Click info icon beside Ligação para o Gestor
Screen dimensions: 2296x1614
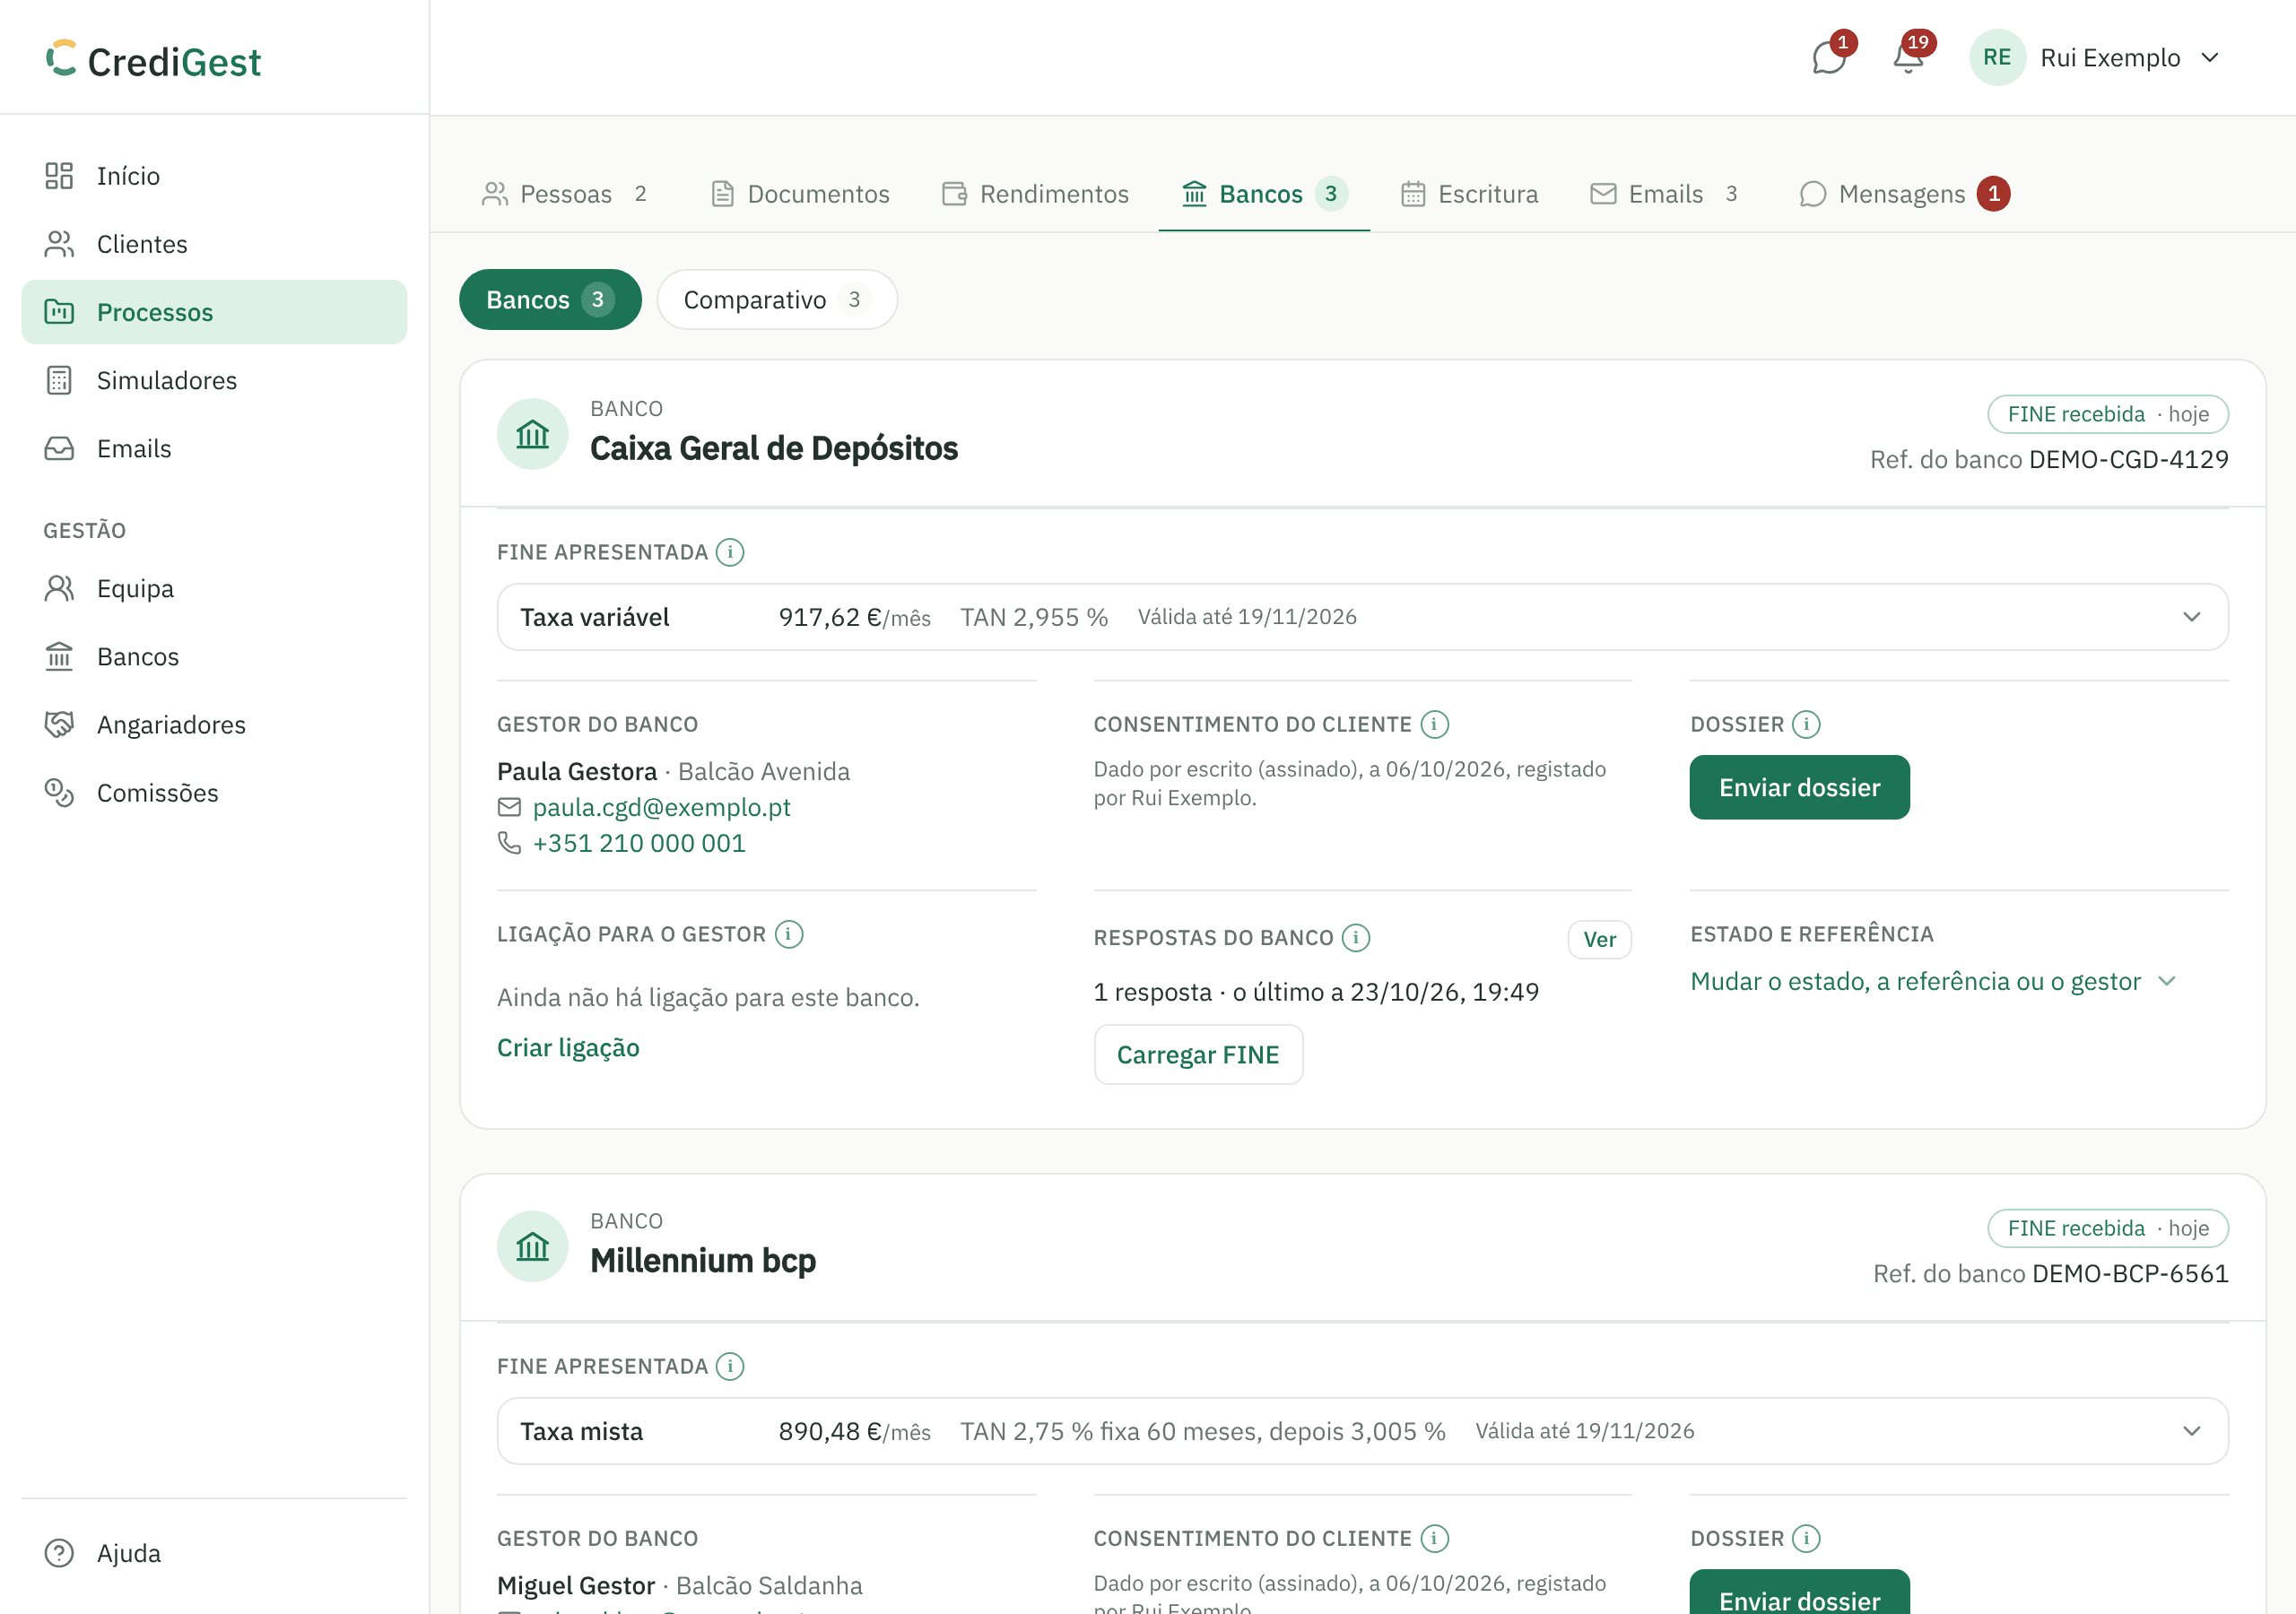pos(789,934)
